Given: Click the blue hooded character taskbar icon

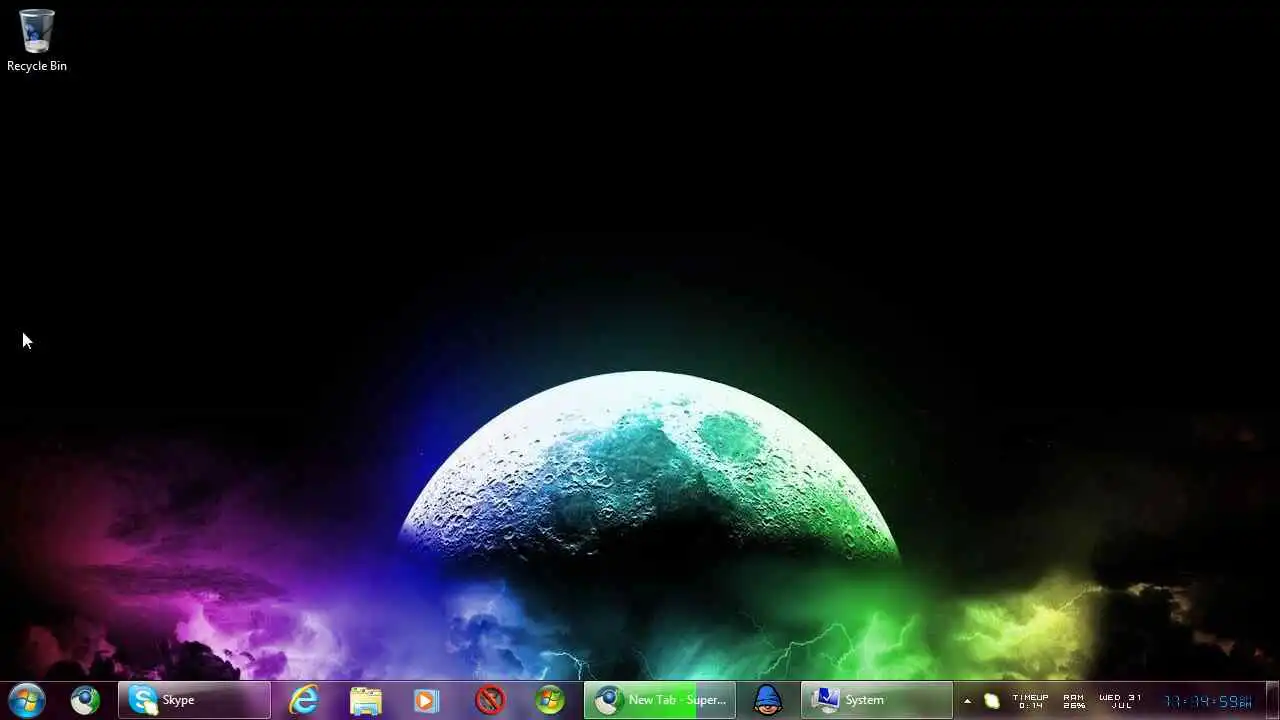Looking at the screenshot, I should pyautogui.click(x=768, y=700).
